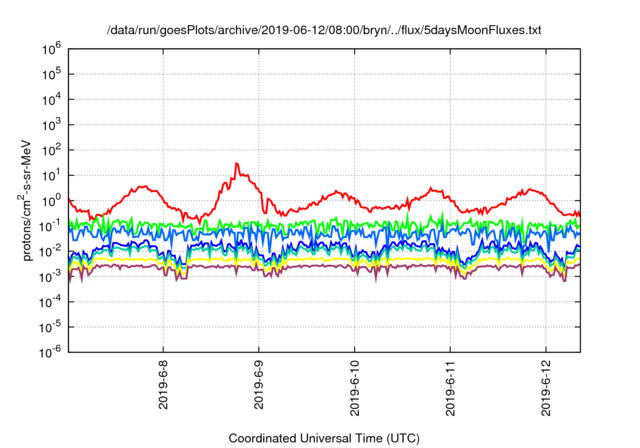This screenshot has width=640, height=448.
Task: Click the 10^6 y-axis label
Action: tap(52, 50)
